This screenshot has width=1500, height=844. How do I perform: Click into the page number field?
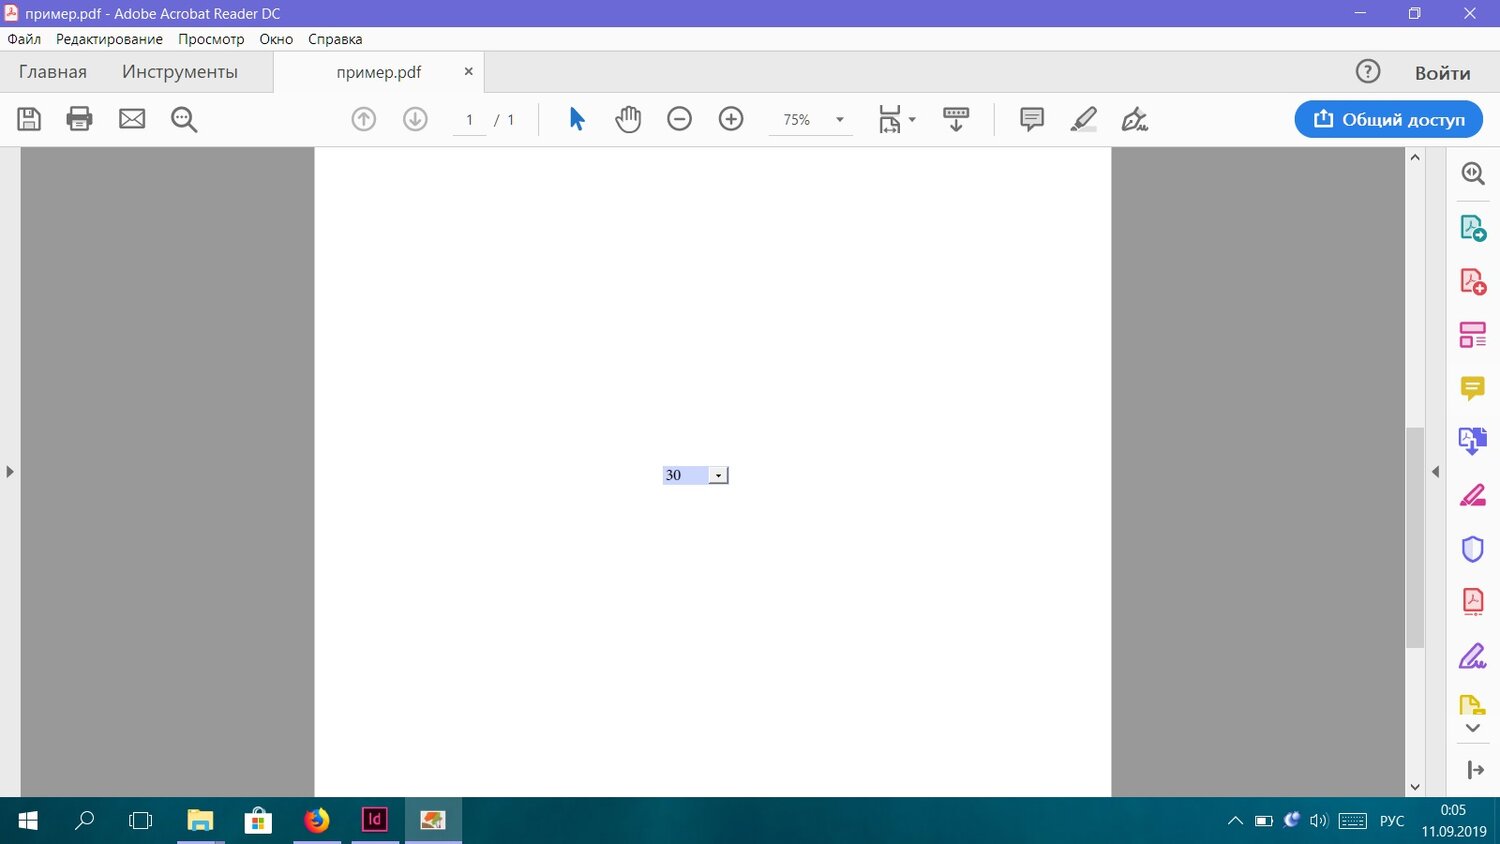tap(469, 120)
